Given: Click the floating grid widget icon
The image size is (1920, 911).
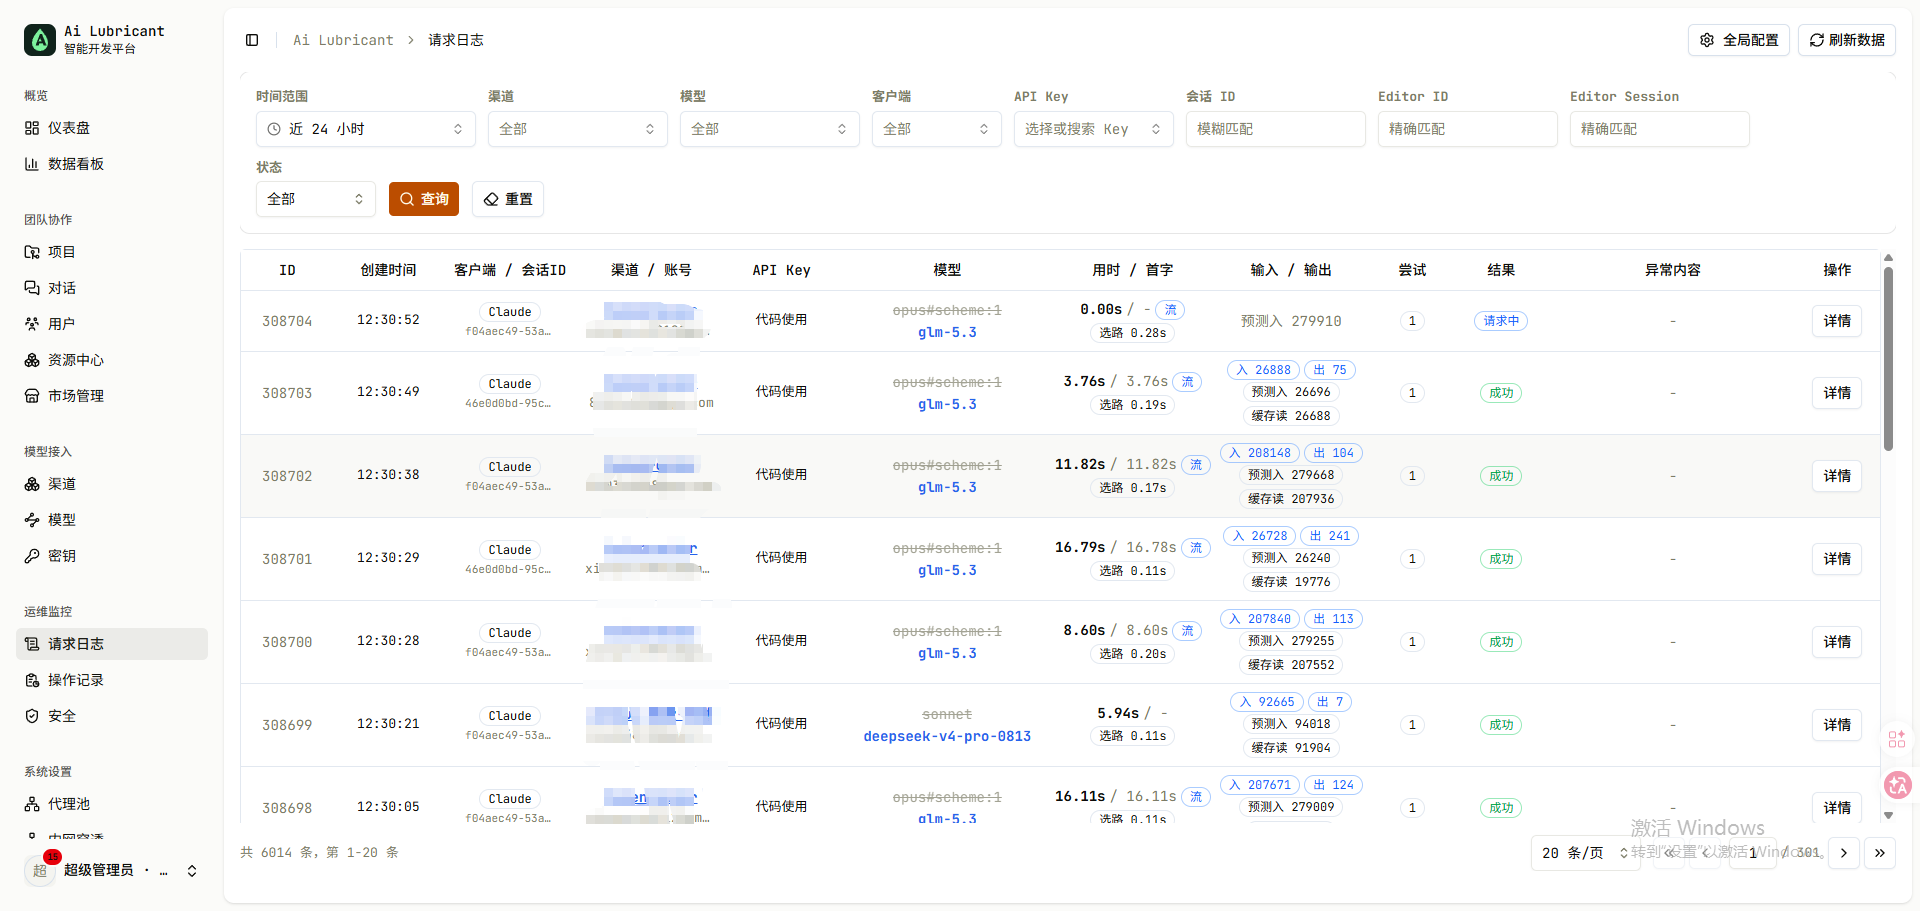Looking at the screenshot, I should (1897, 740).
